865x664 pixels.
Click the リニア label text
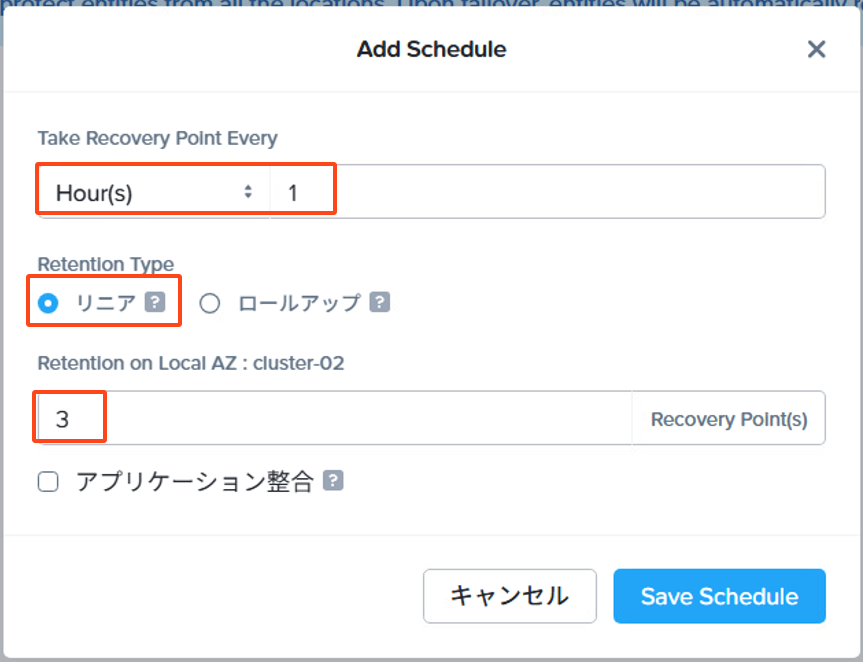[x=105, y=303]
